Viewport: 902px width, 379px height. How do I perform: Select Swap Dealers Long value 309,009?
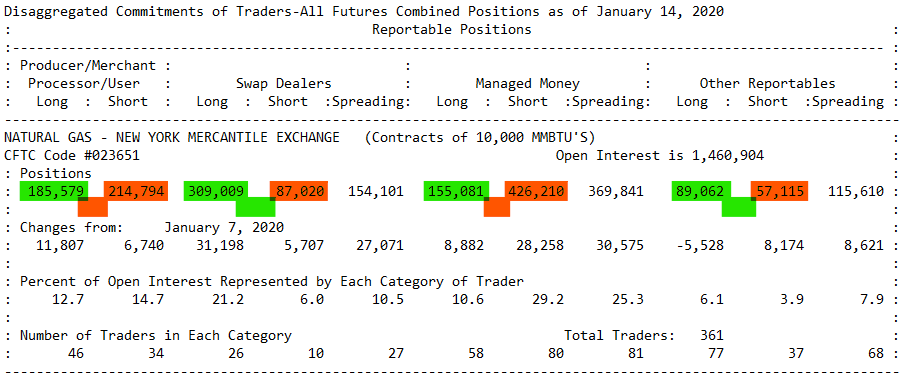(x=216, y=191)
